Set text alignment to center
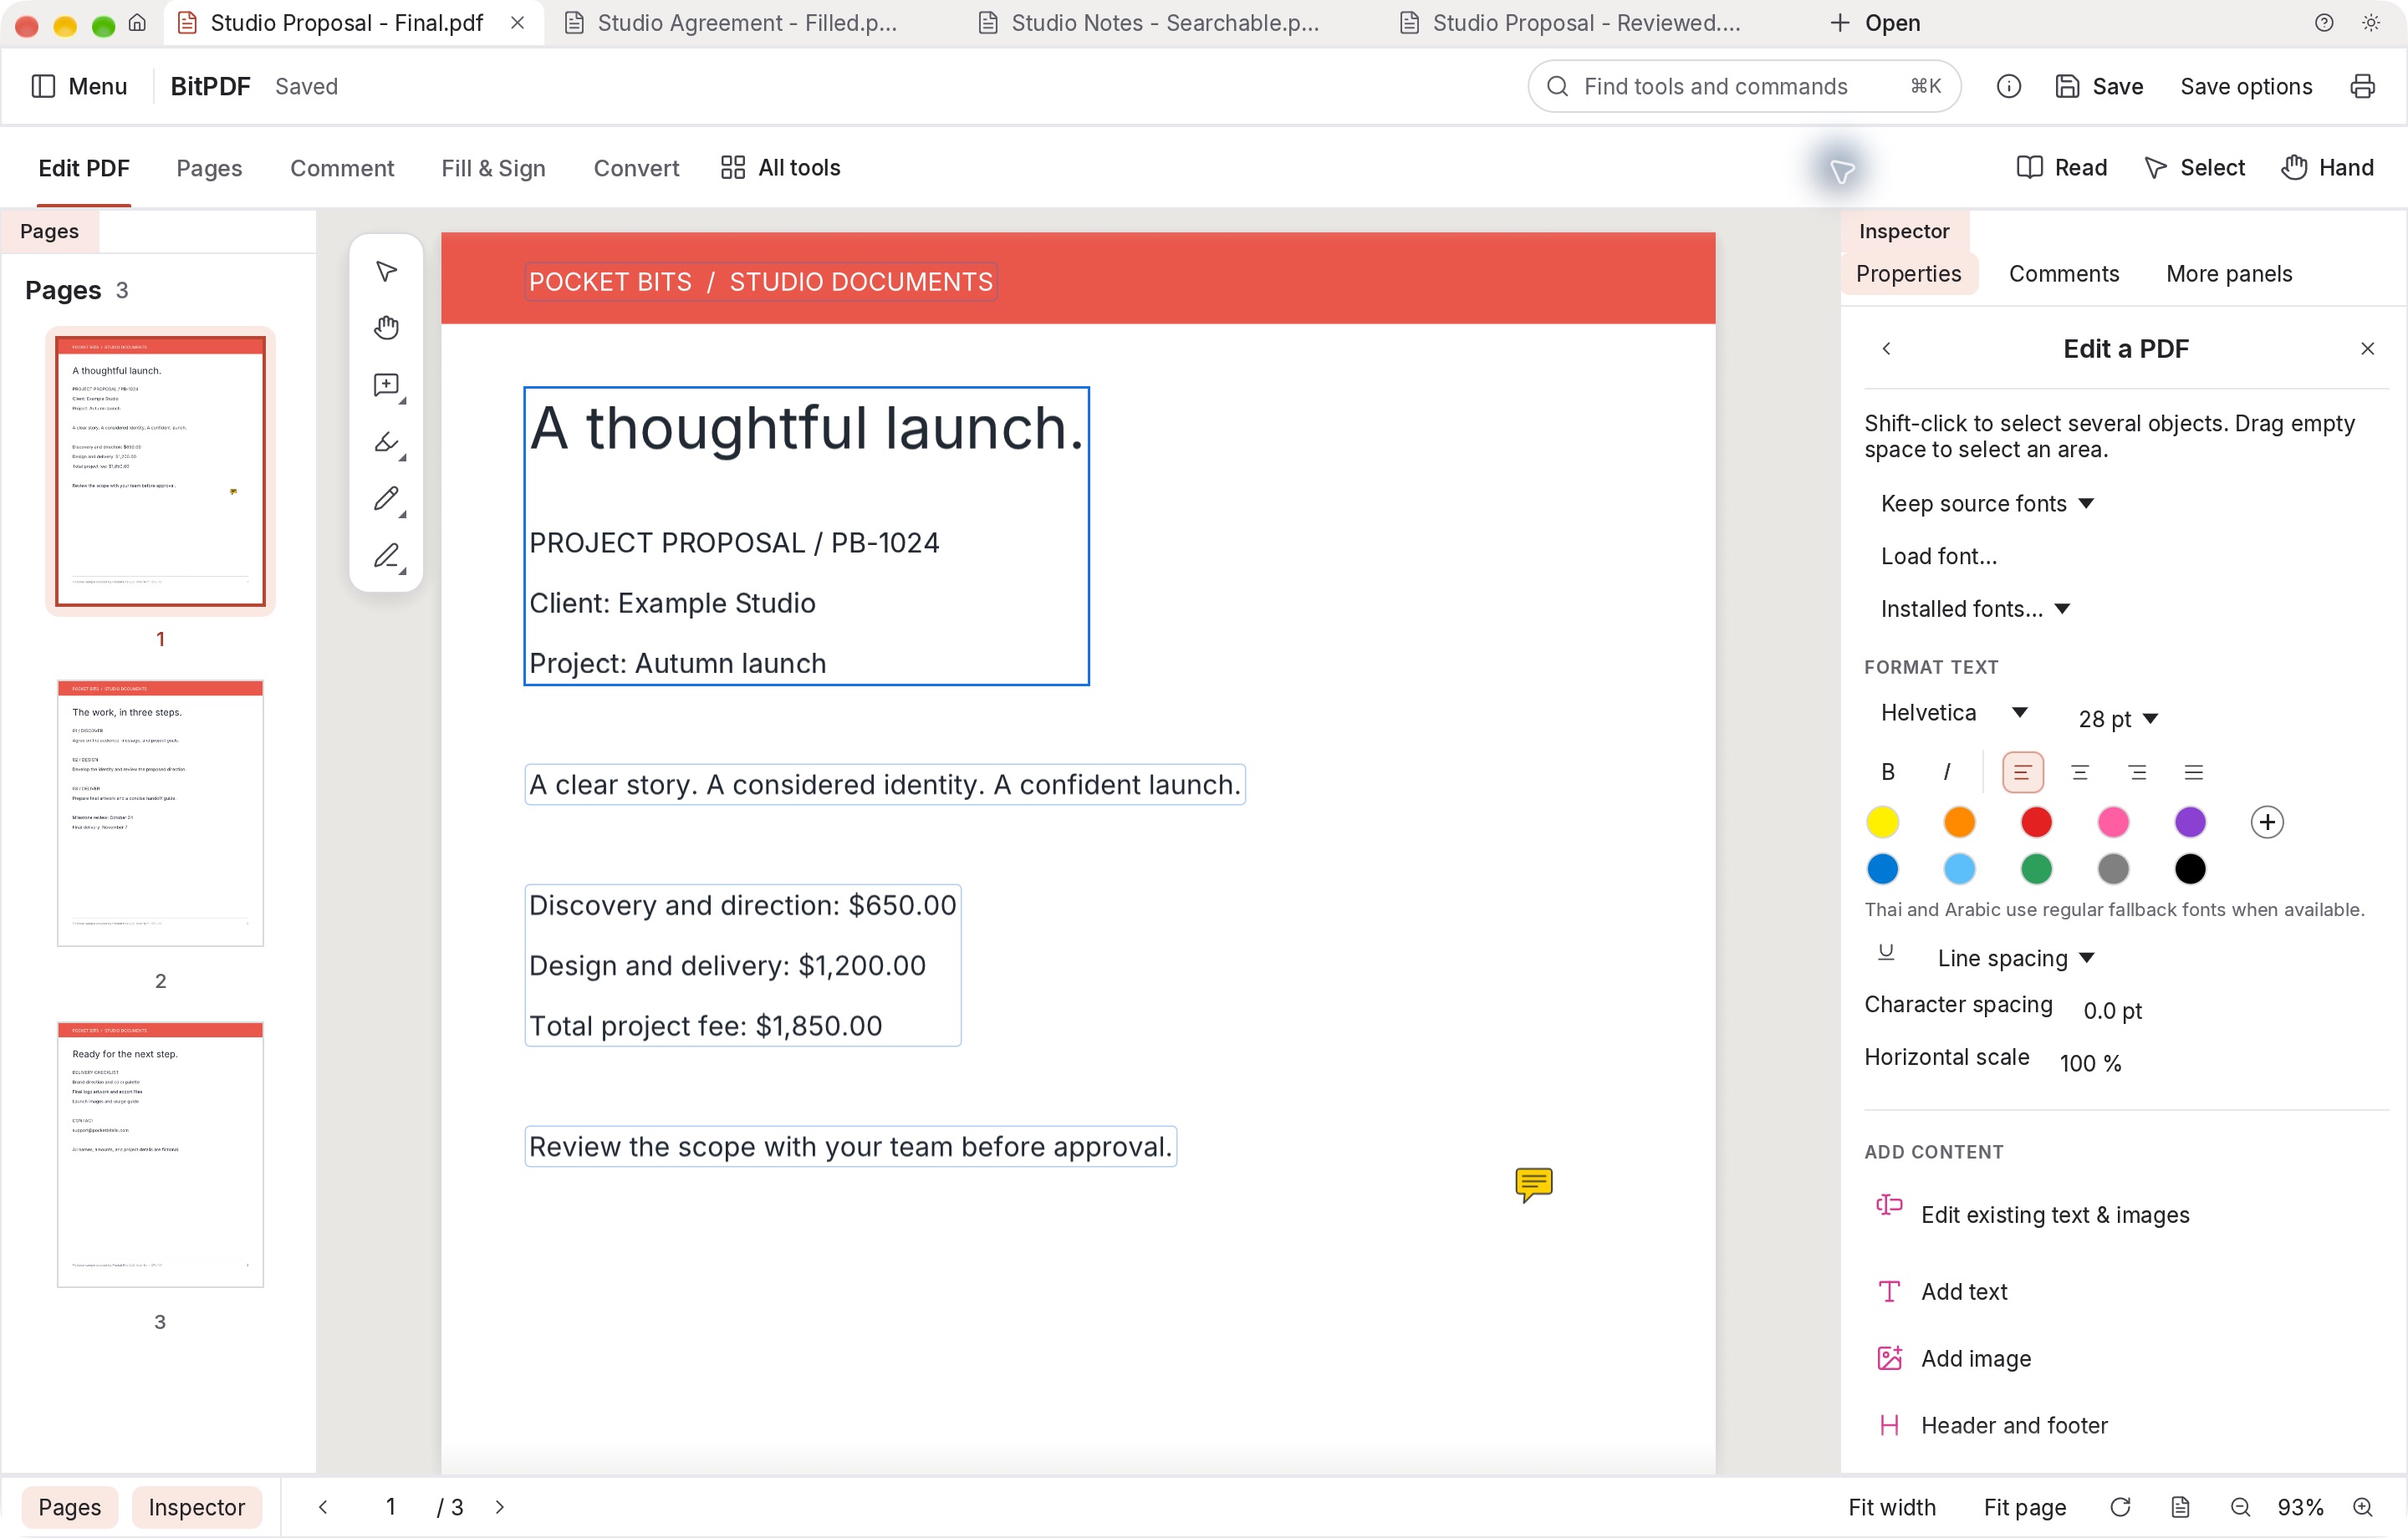 pos(2080,772)
